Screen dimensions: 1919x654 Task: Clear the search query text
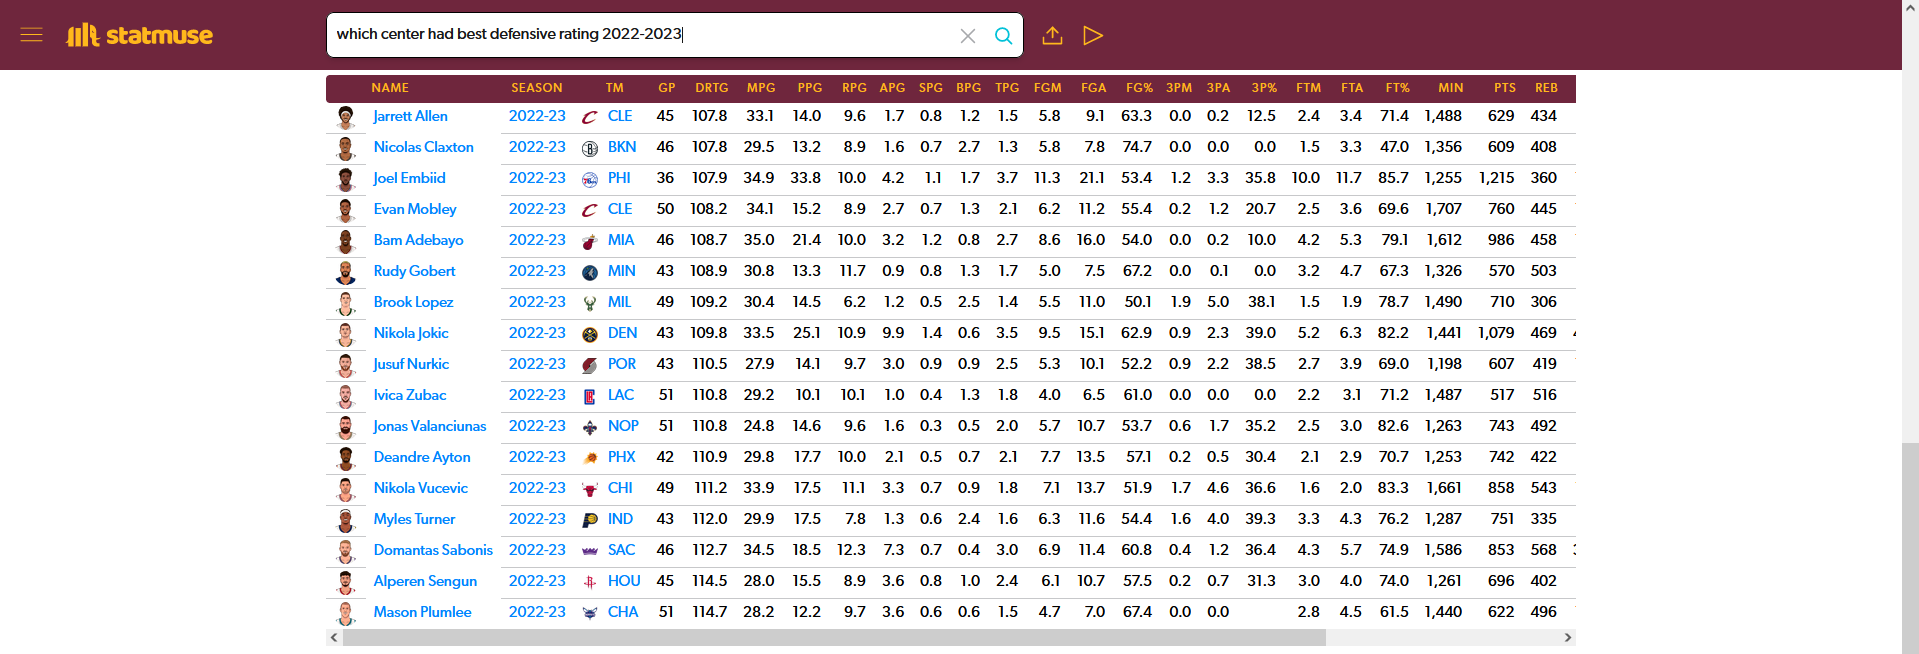(967, 36)
